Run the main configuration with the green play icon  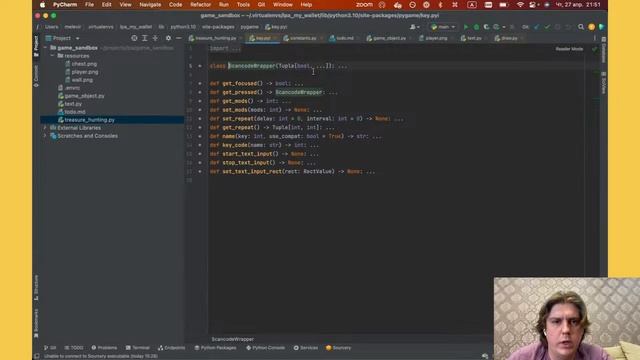(x=466, y=27)
